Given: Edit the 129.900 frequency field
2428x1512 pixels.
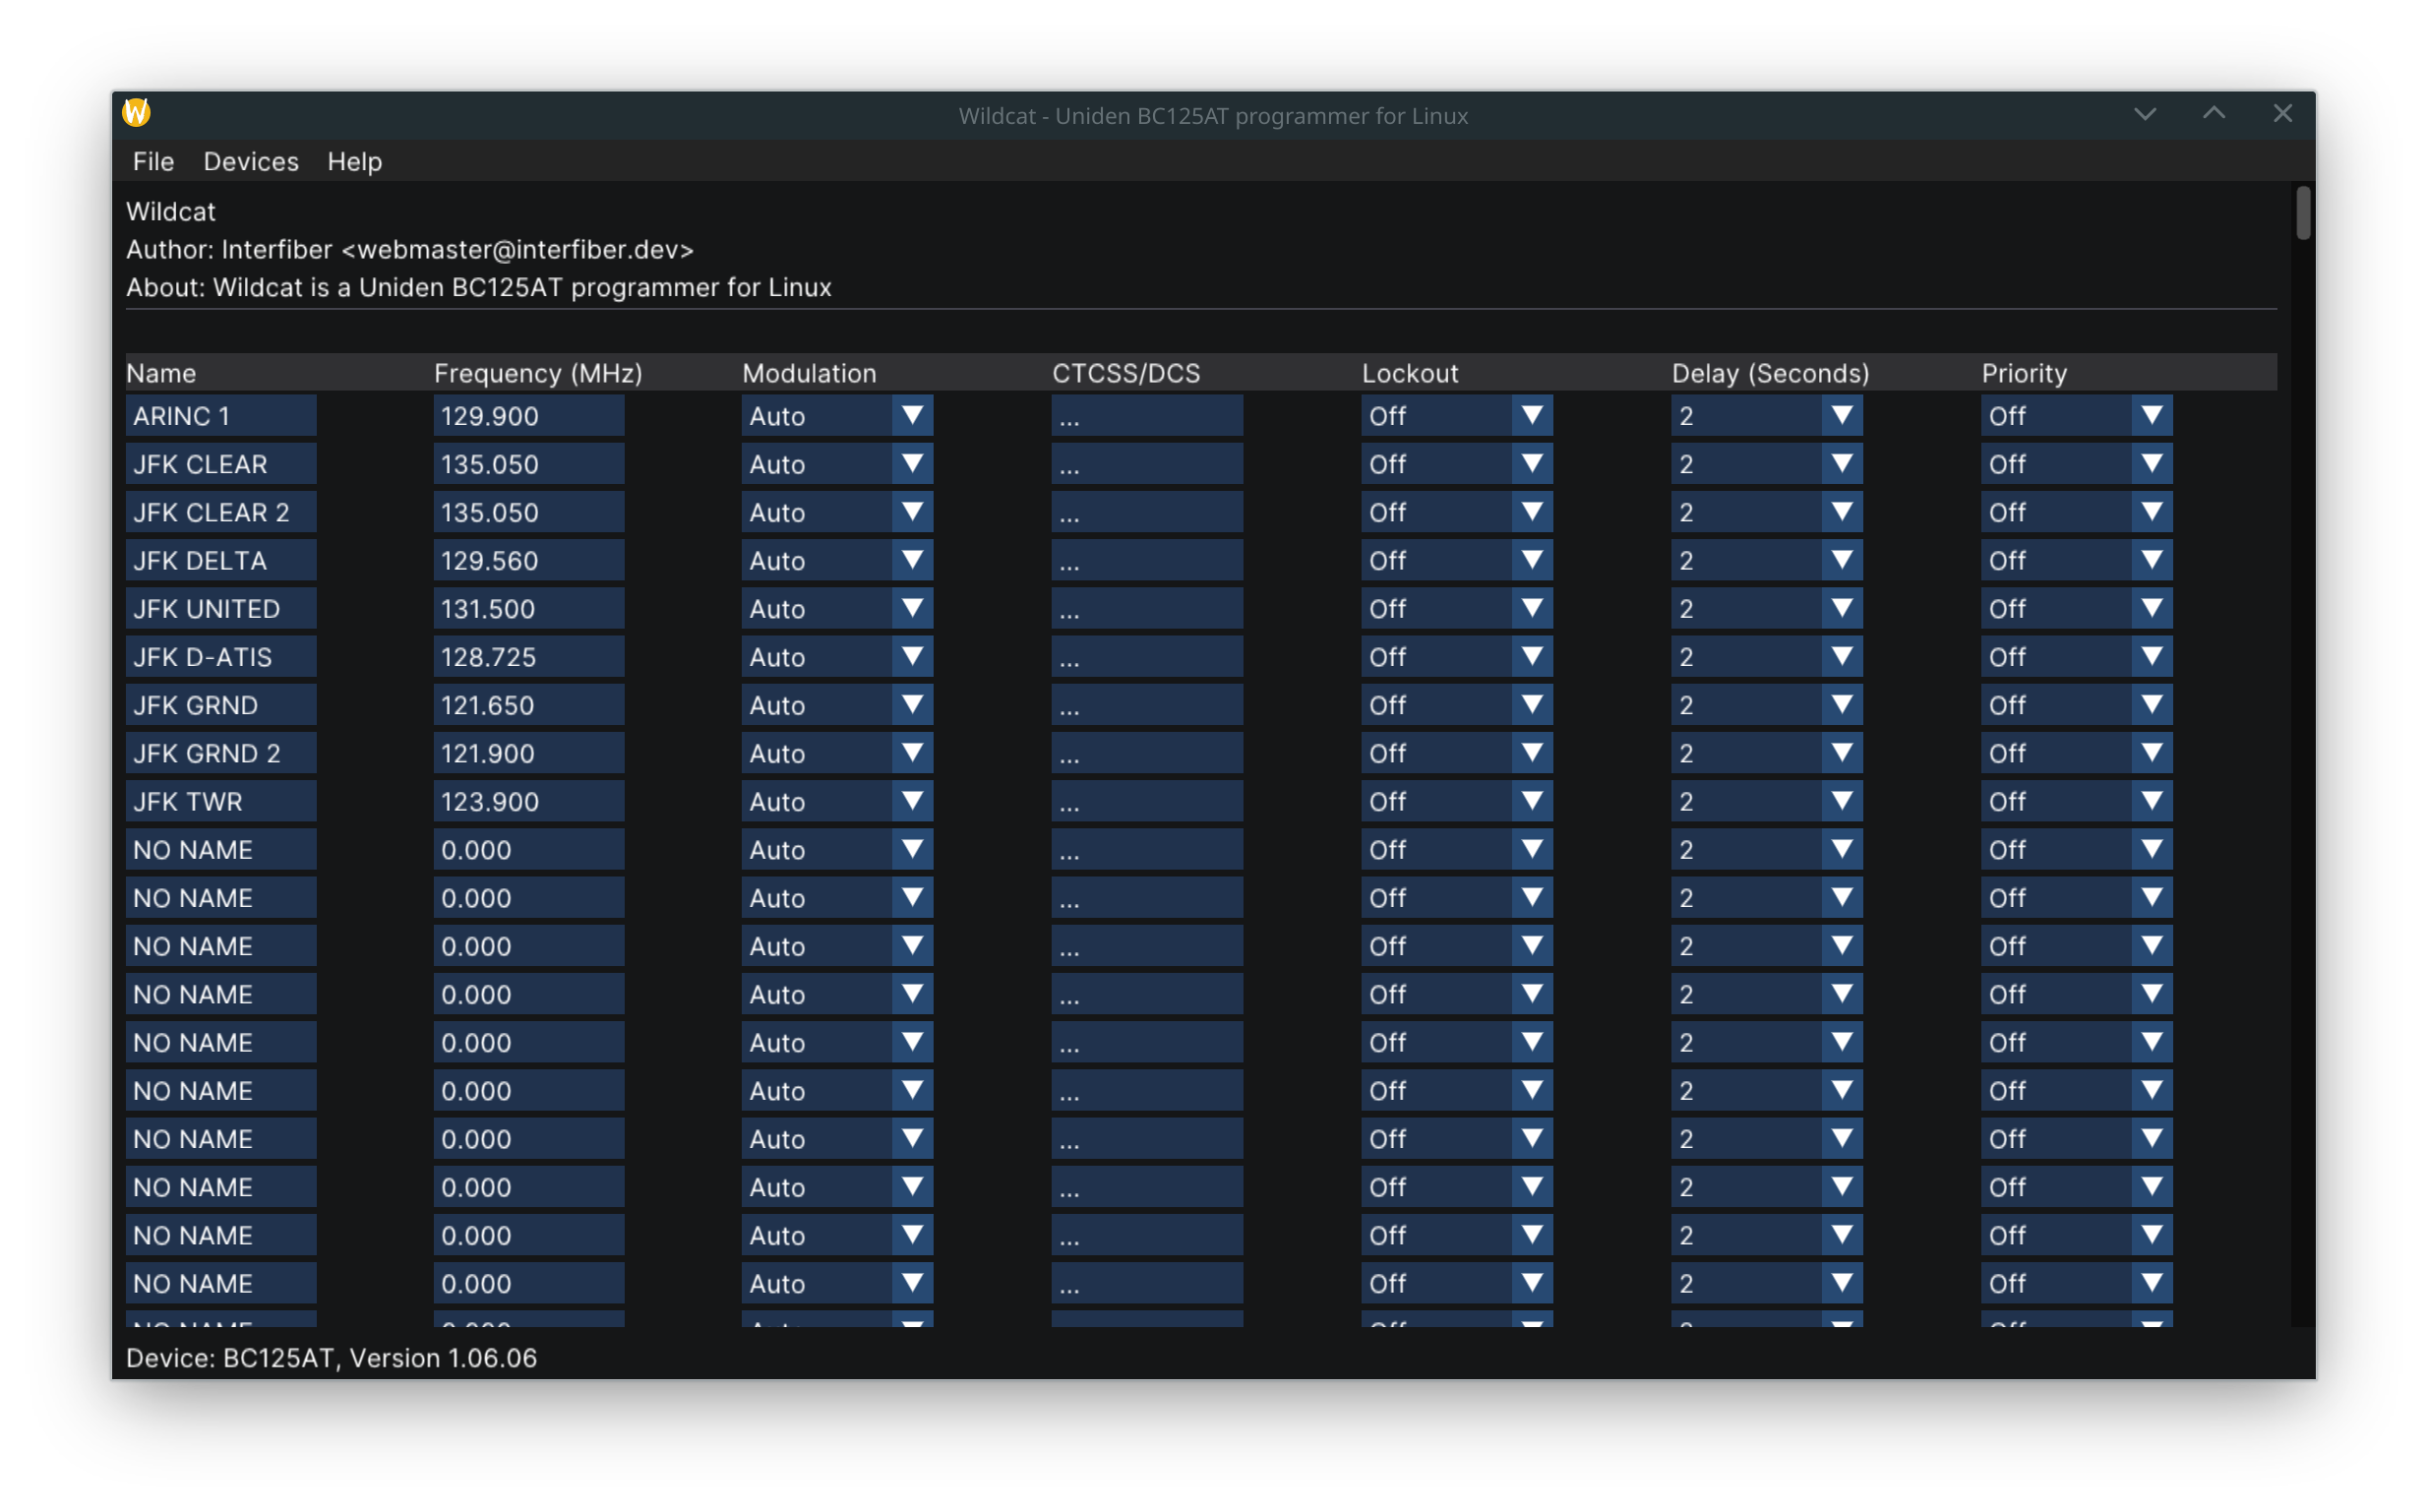Looking at the screenshot, I should (529, 415).
